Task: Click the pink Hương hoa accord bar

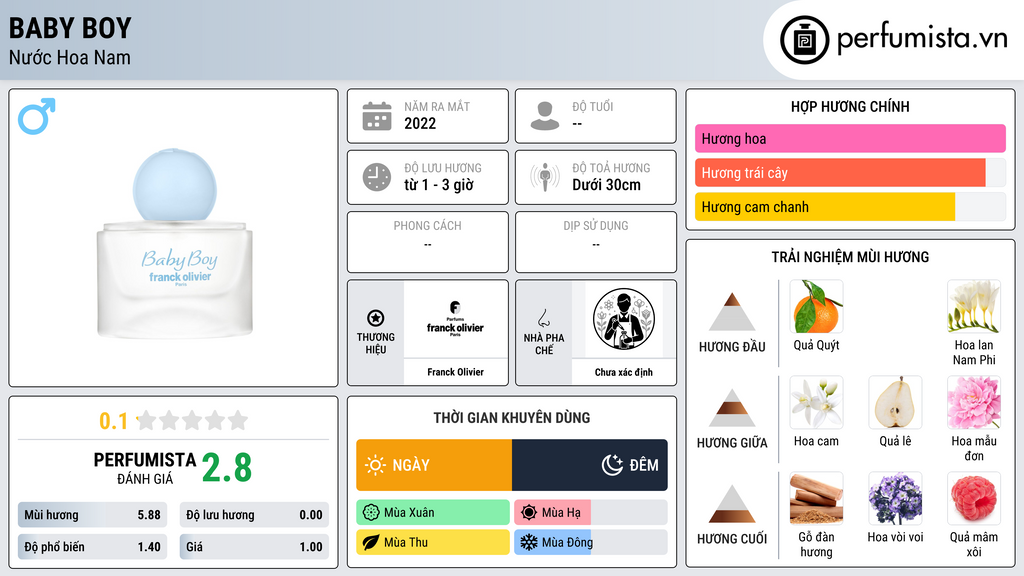Action: (850, 138)
